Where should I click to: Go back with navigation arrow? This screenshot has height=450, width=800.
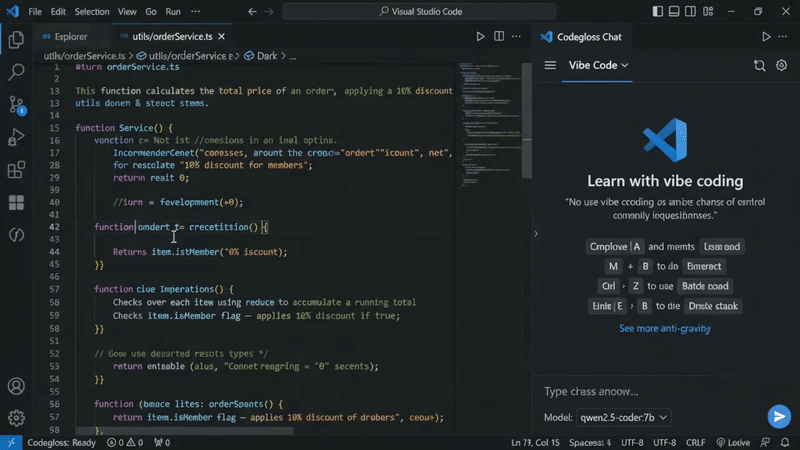click(x=252, y=11)
